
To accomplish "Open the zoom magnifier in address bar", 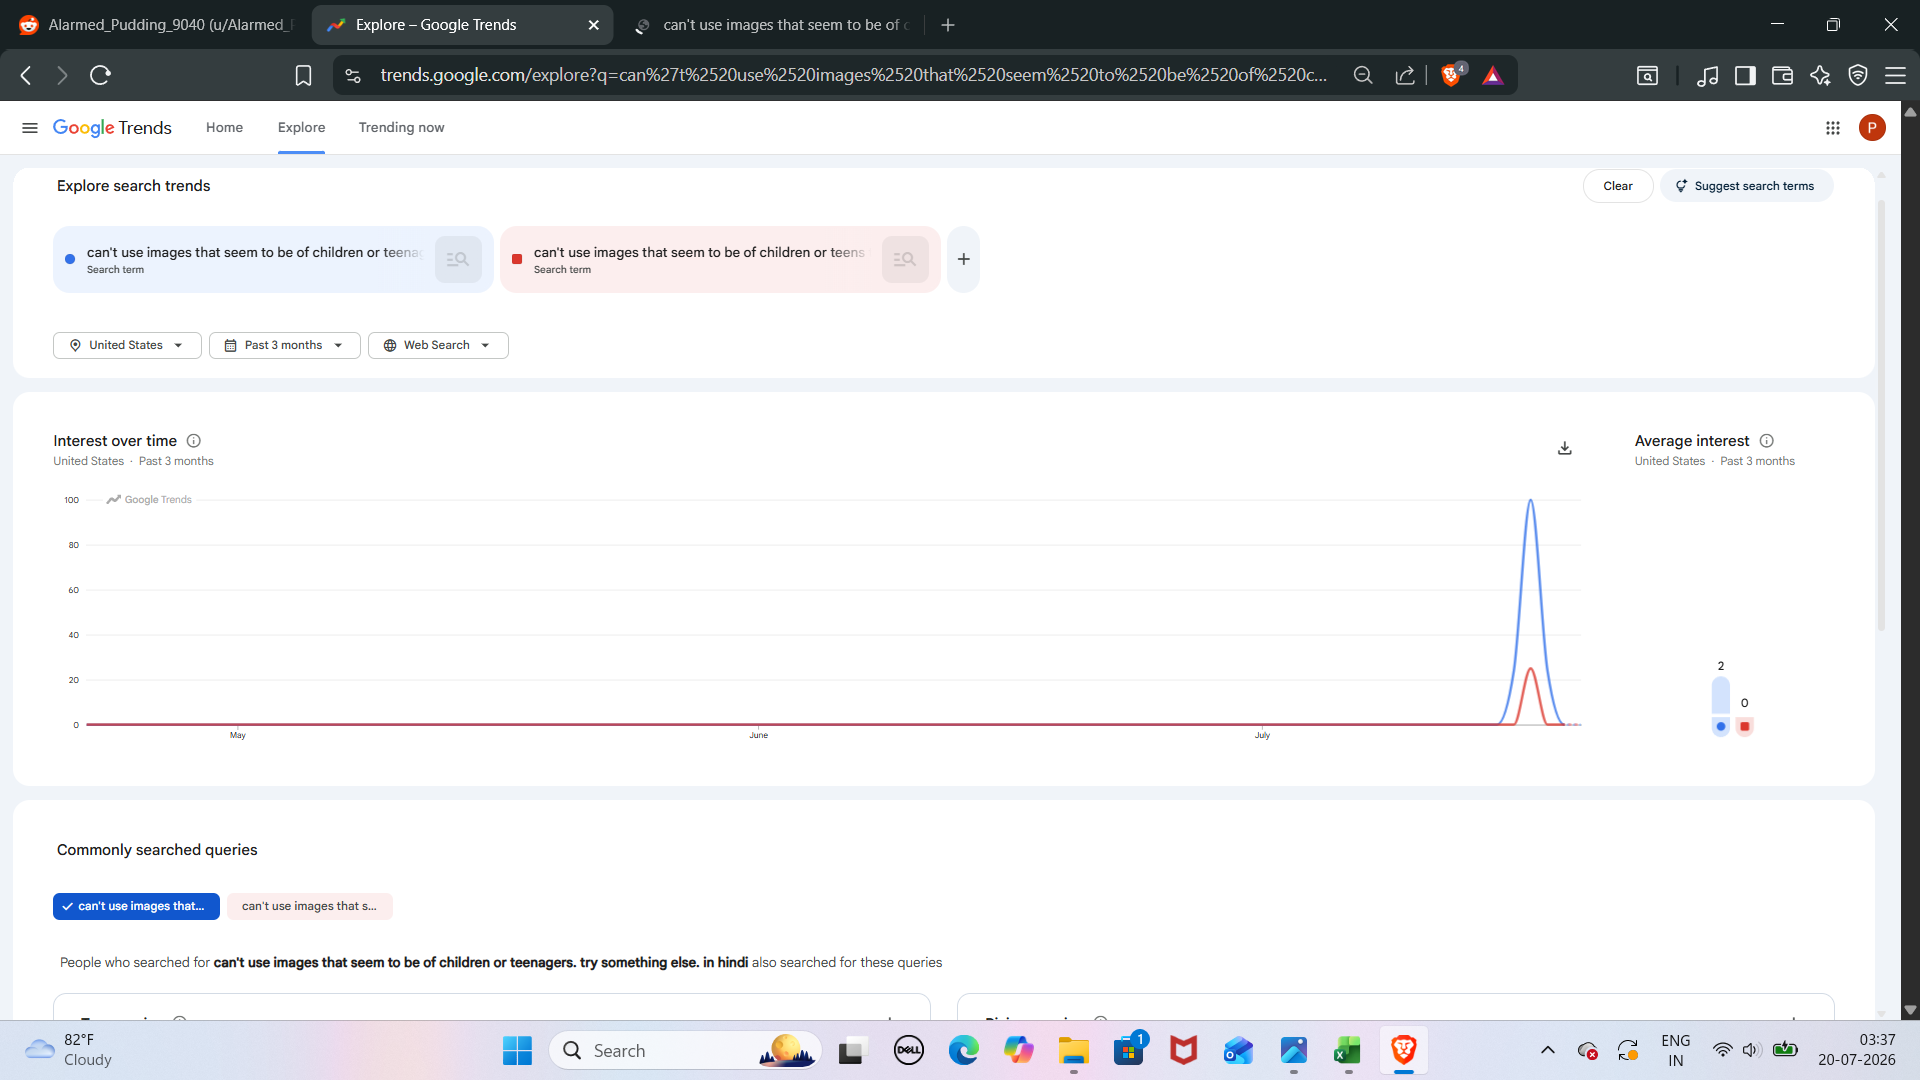I will [1363, 75].
